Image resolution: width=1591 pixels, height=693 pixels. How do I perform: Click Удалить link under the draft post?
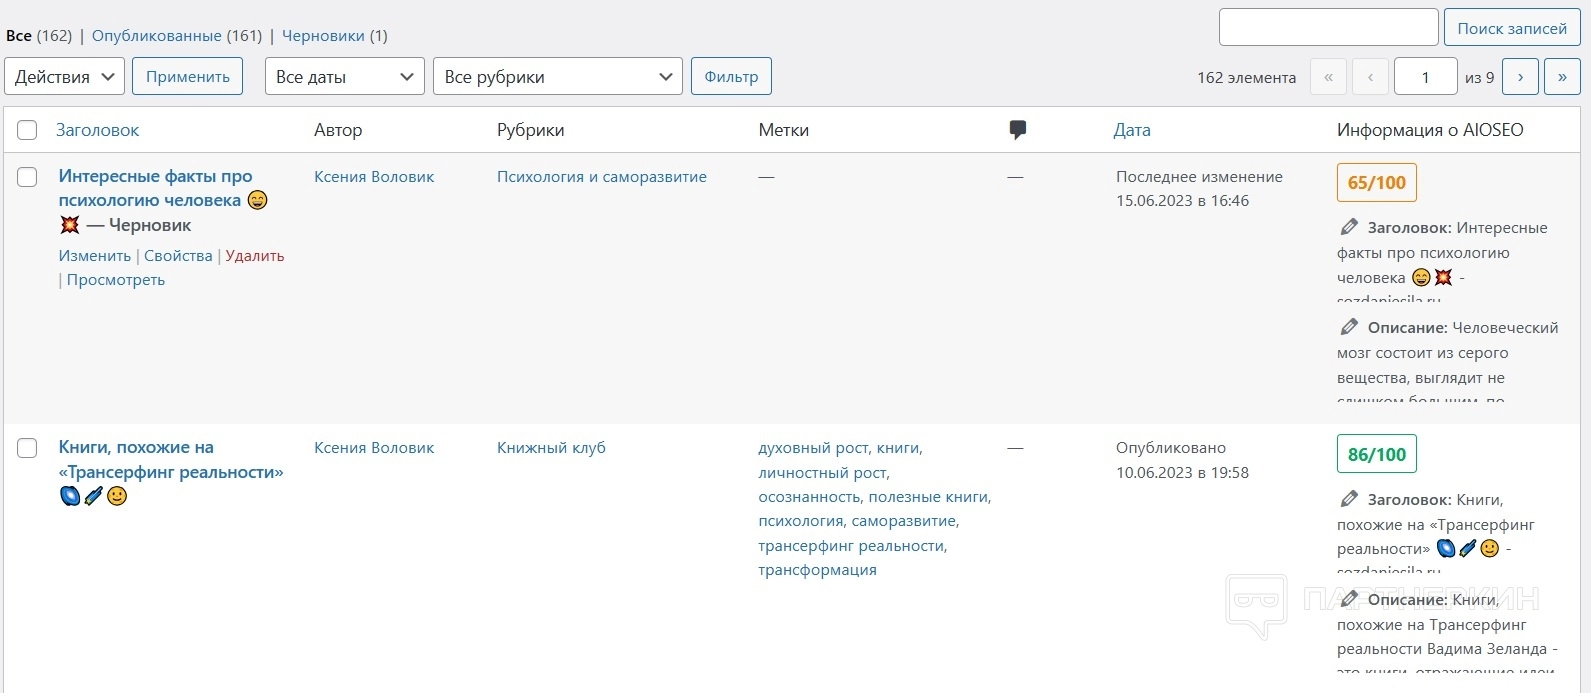point(255,256)
